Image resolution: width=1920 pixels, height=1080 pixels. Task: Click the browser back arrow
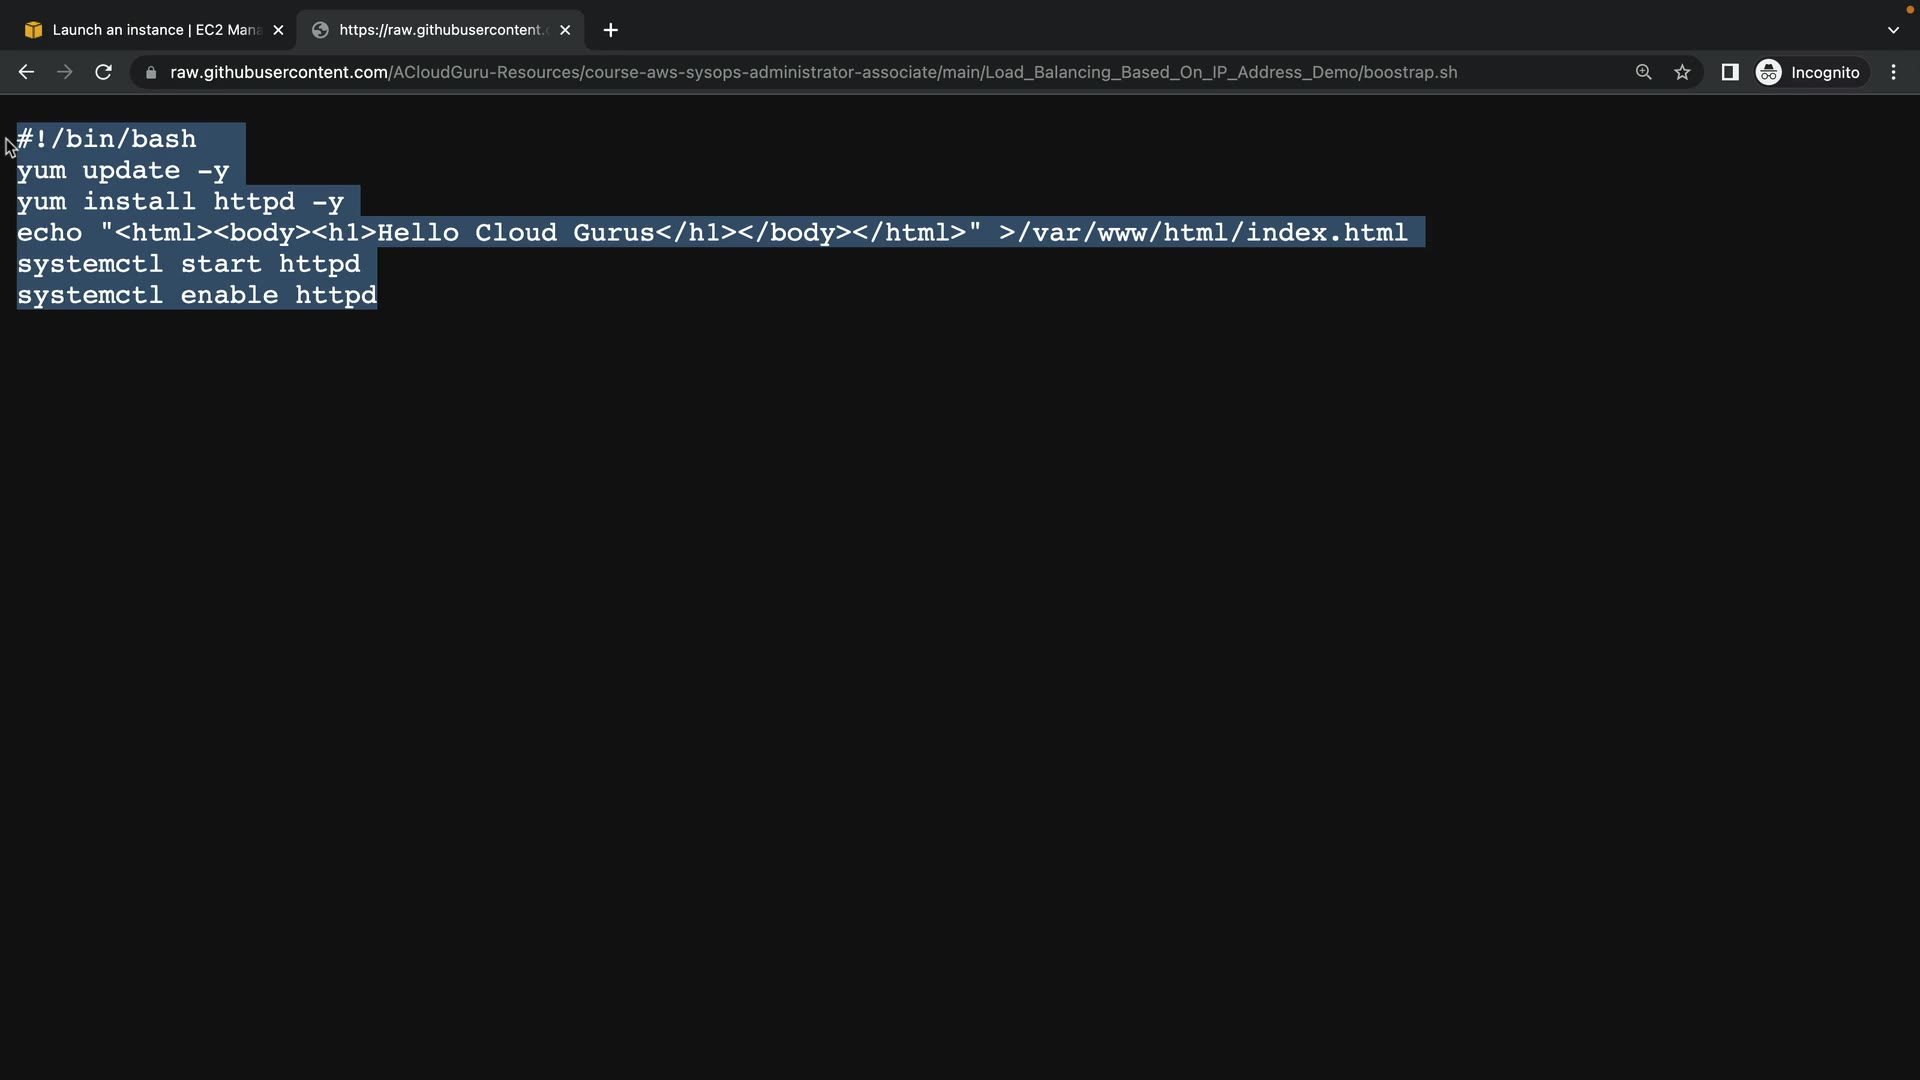click(26, 72)
